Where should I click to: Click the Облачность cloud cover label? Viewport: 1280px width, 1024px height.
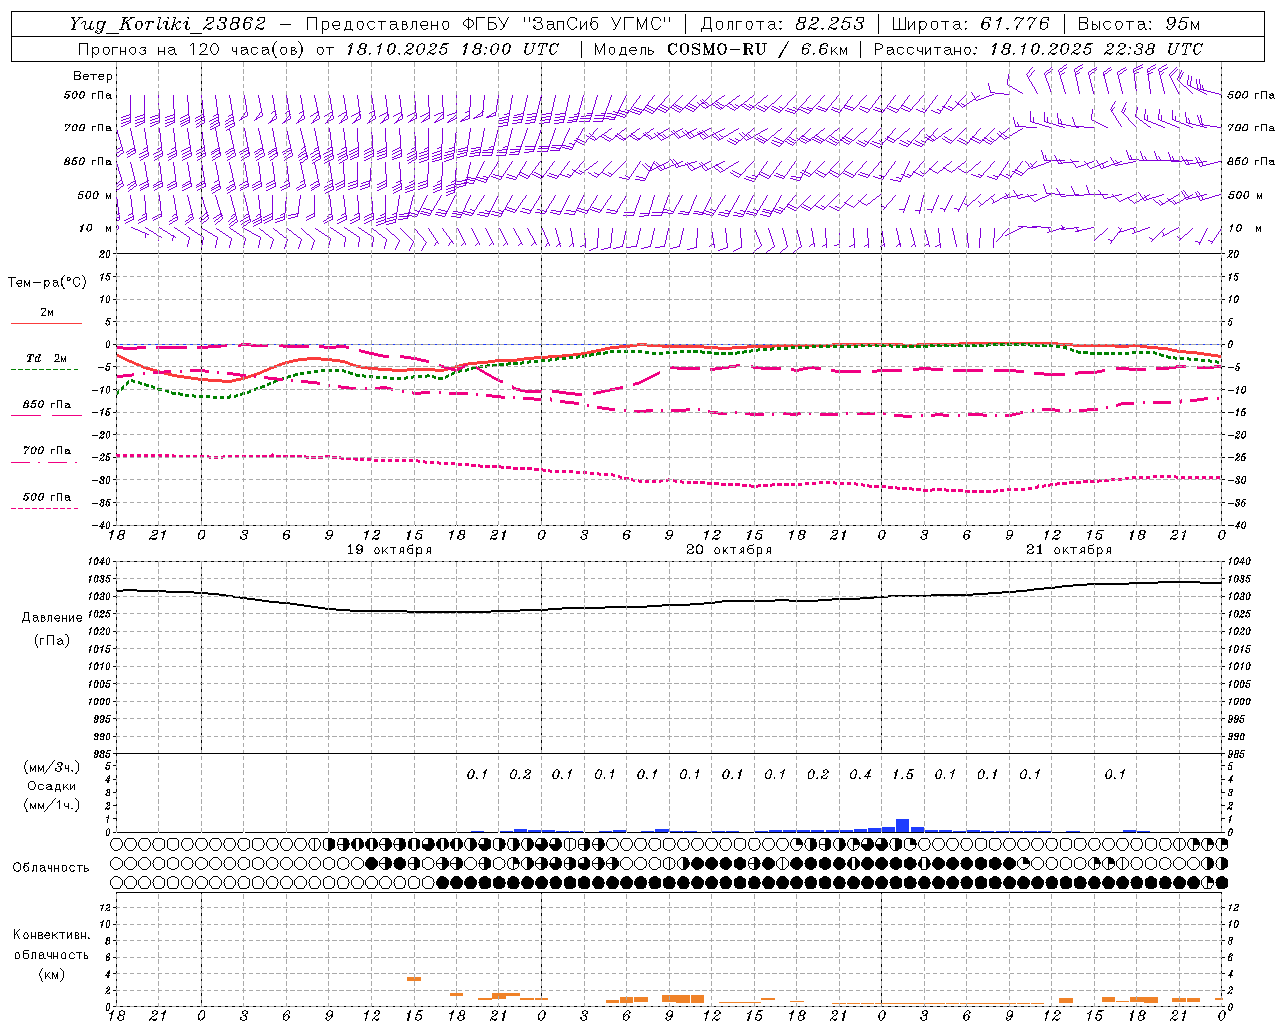click(x=50, y=867)
